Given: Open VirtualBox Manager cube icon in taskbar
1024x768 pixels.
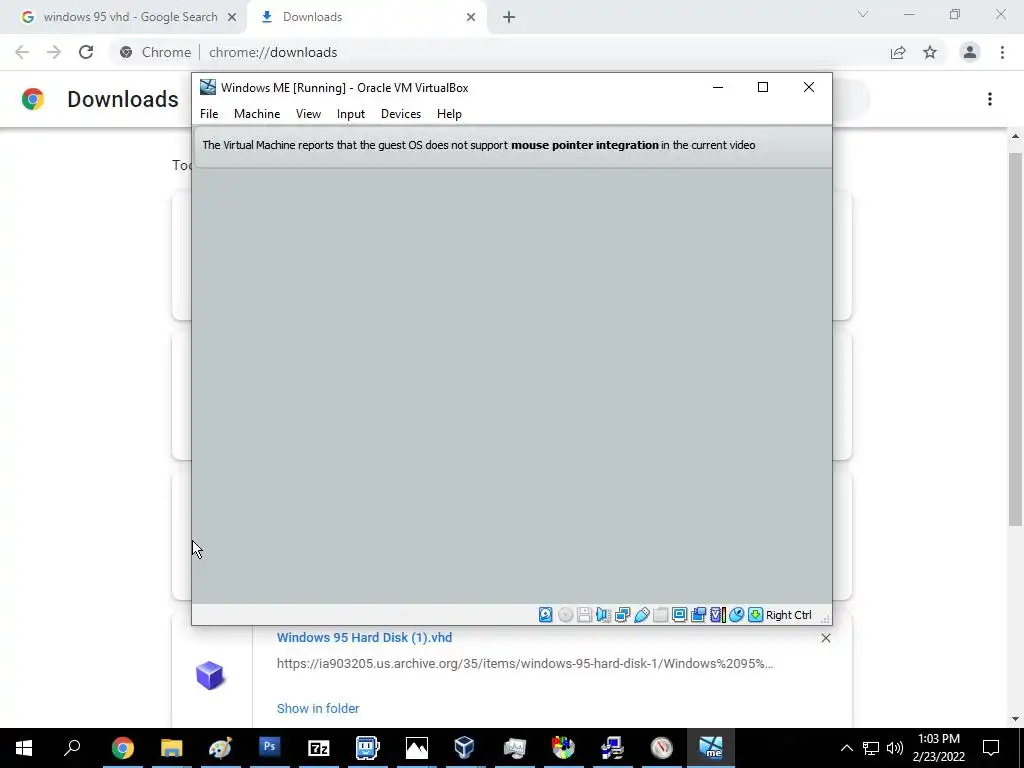Looking at the screenshot, I should (464, 748).
